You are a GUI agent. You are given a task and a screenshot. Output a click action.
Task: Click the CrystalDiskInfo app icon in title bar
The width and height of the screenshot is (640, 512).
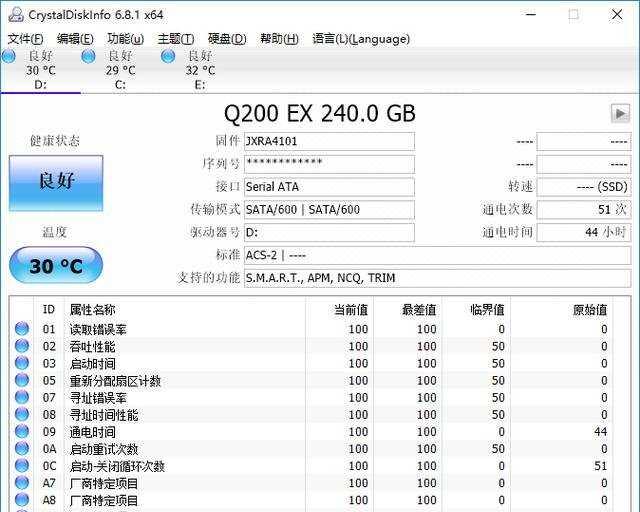click(x=16, y=15)
